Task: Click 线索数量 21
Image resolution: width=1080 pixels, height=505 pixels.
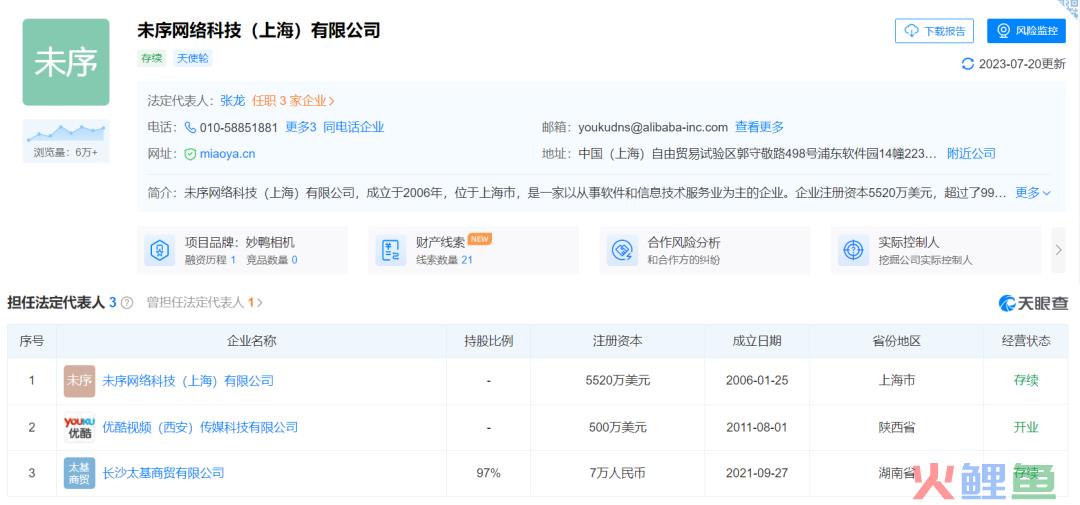Action: tap(444, 260)
